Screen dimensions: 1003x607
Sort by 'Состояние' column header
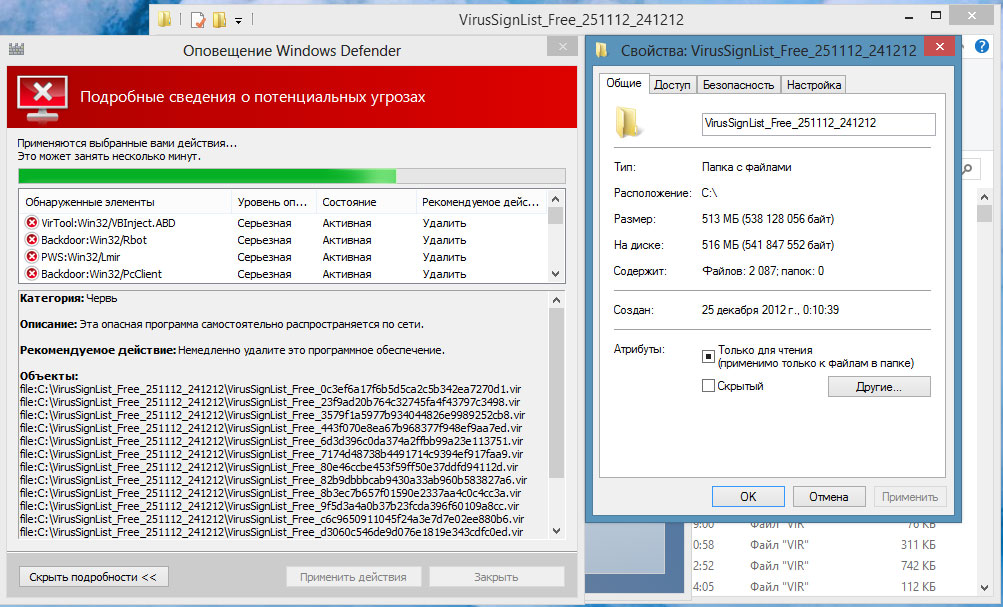[x=366, y=201]
